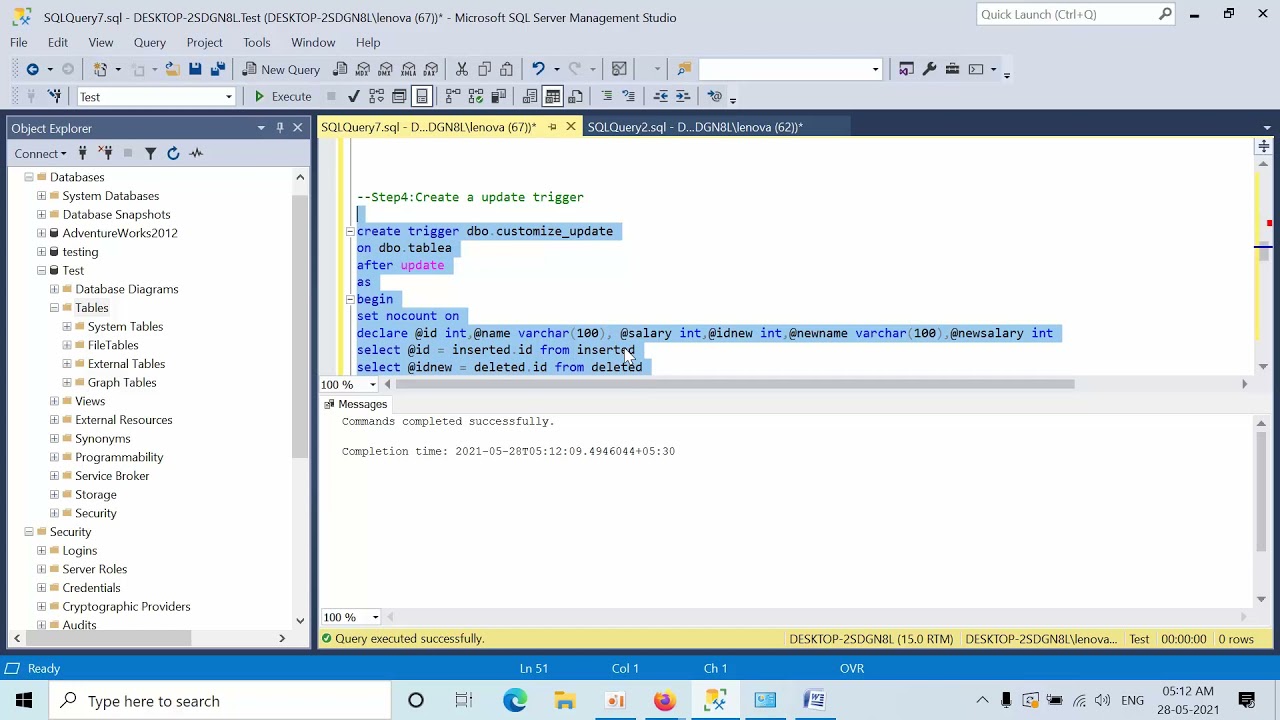
Task: Open Activity Monitor icon in Object Explorer
Action: click(196, 153)
